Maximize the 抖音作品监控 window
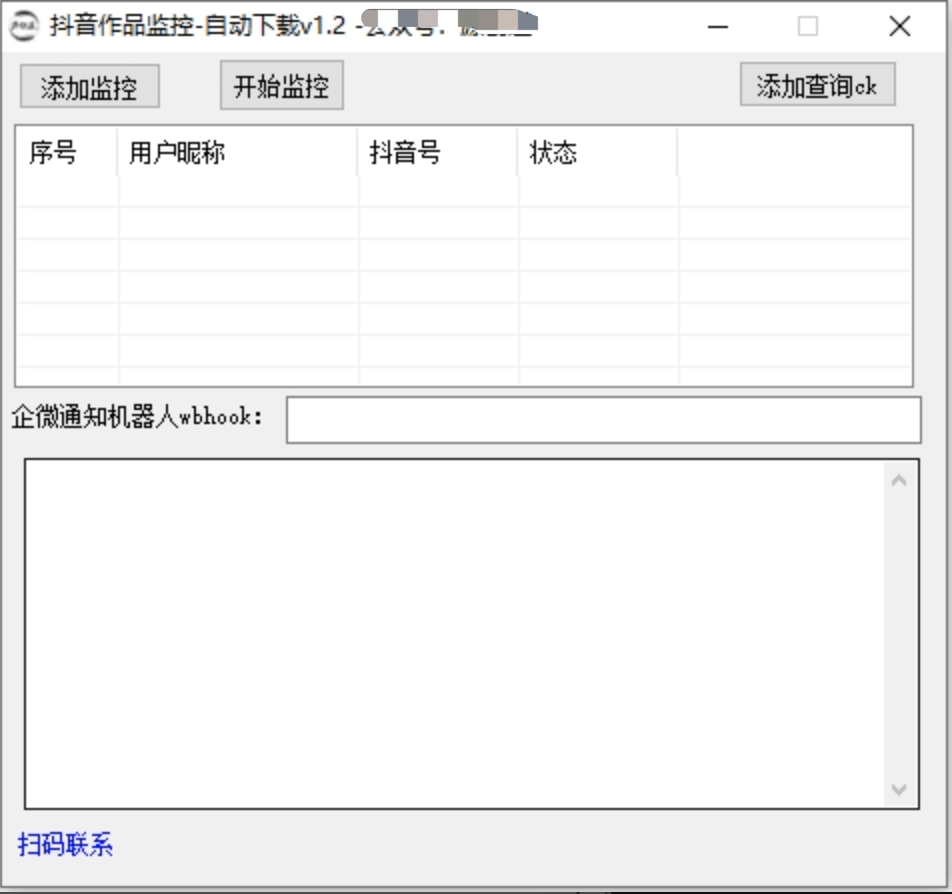The image size is (952, 894). pyautogui.click(x=808, y=27)
